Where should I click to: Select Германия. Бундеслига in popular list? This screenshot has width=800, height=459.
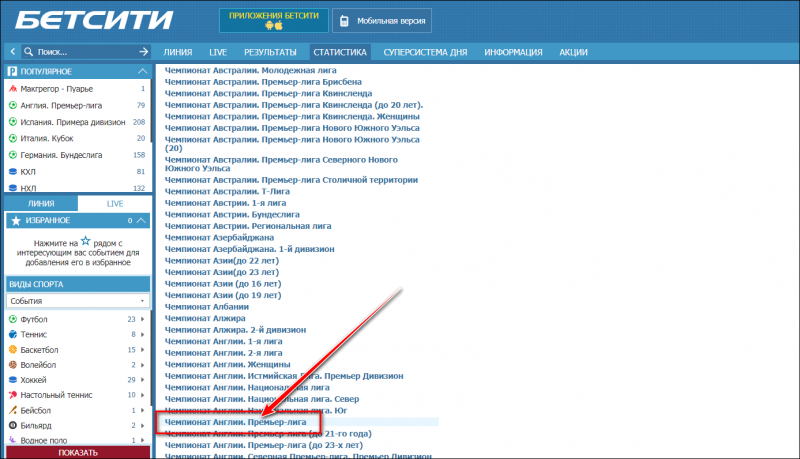(61, 155)
